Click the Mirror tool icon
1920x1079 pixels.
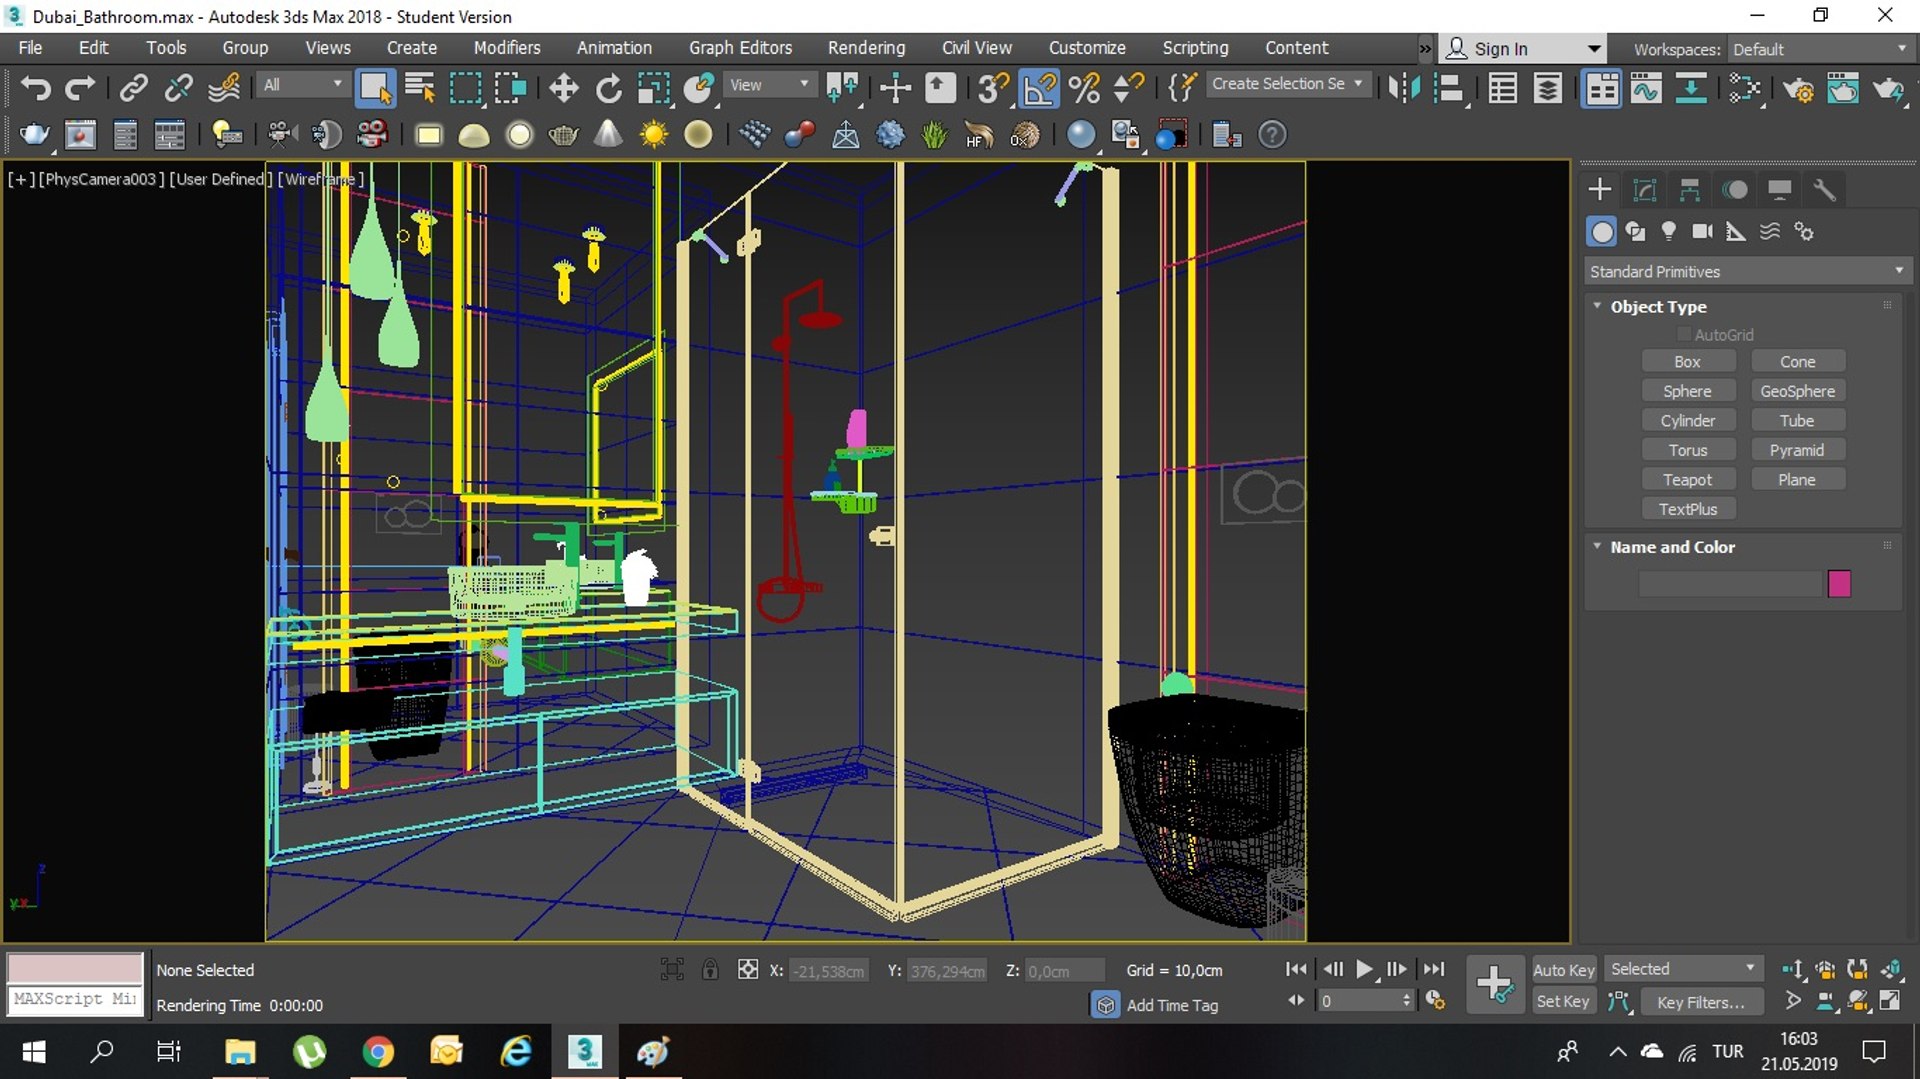[x=1404, y=88]
